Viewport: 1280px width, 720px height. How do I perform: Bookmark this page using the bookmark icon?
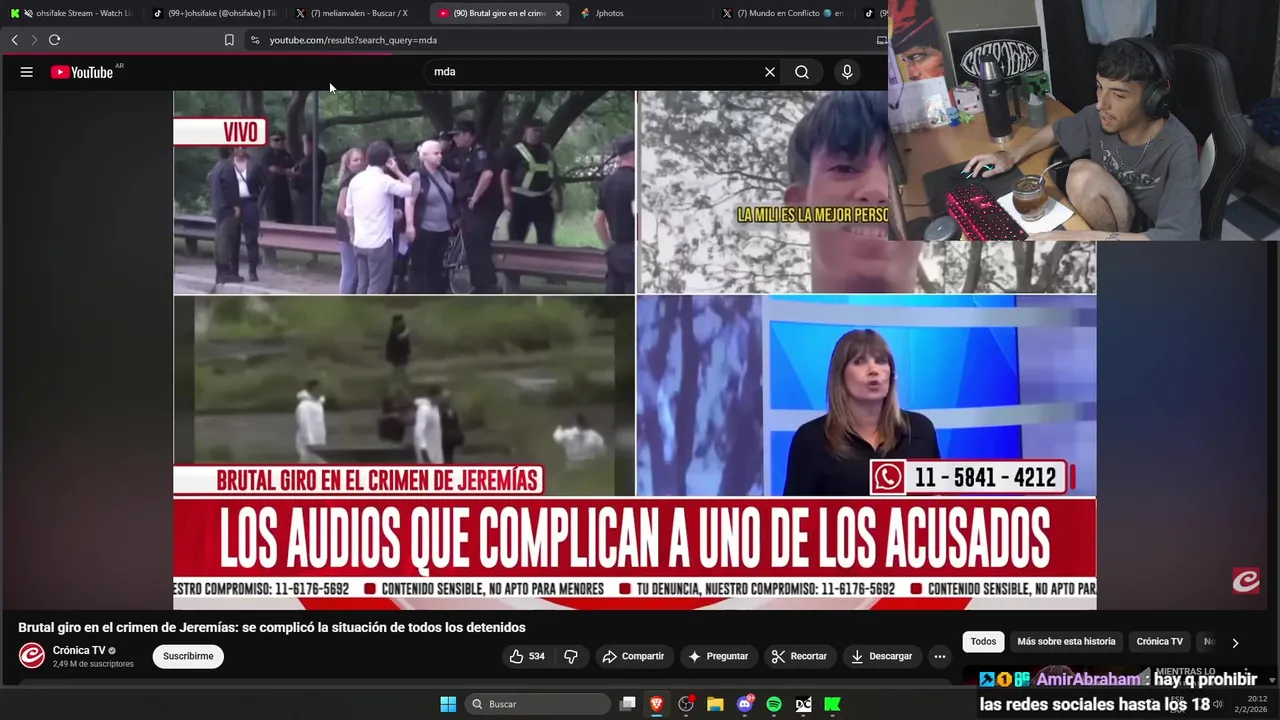[x=229, y=40]
